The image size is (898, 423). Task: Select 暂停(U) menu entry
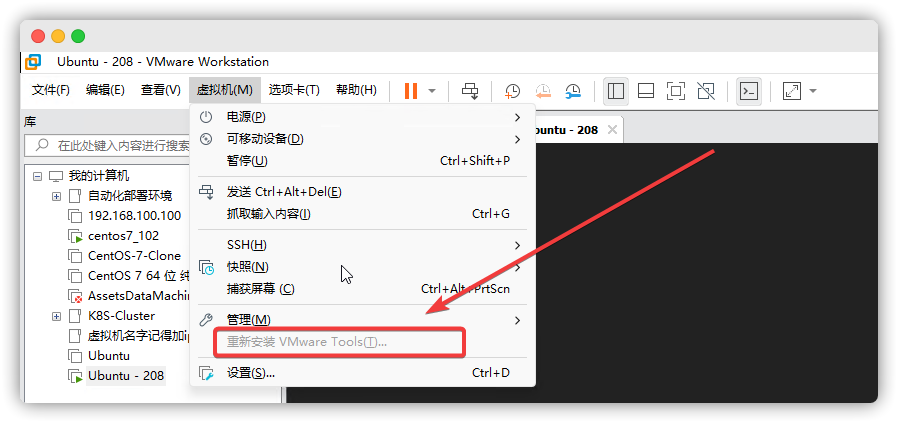tap(363, 160)
